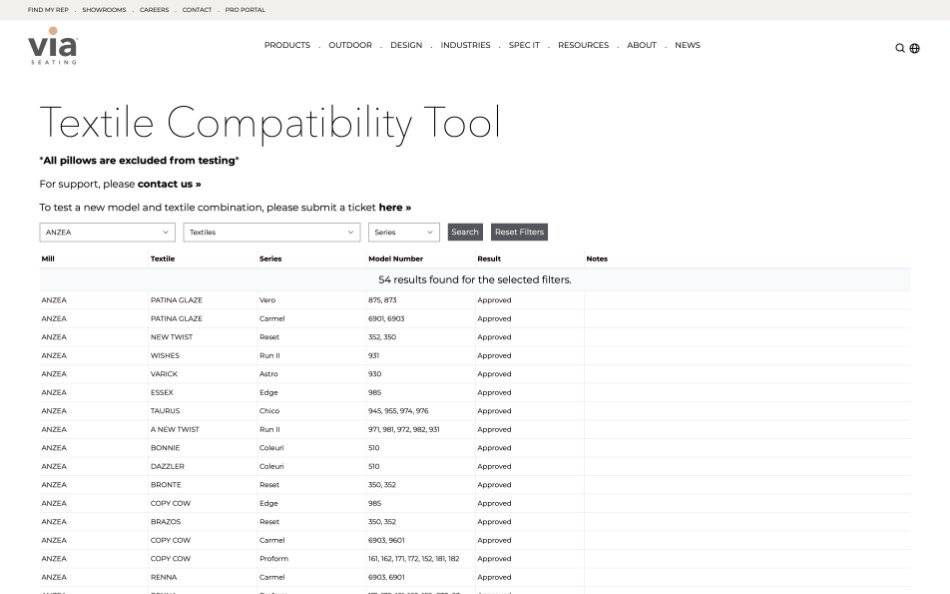The image size is (950, 594).
Task: Click the Model Number column header
Action: coord(396,259)
